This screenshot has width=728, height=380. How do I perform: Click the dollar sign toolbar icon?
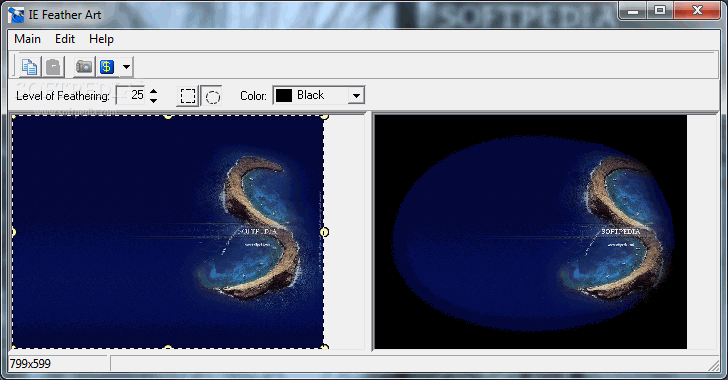click(x=107, y=67)
